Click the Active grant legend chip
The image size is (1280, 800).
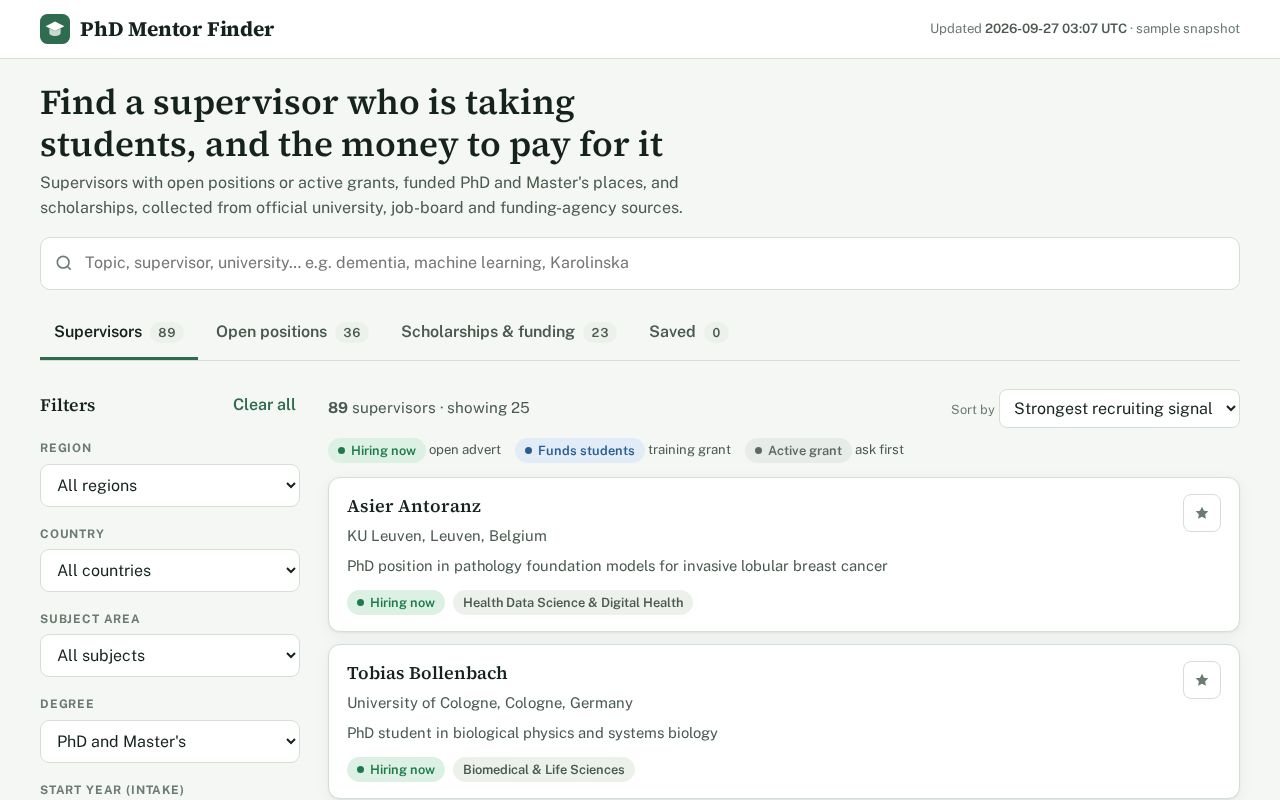798,450
